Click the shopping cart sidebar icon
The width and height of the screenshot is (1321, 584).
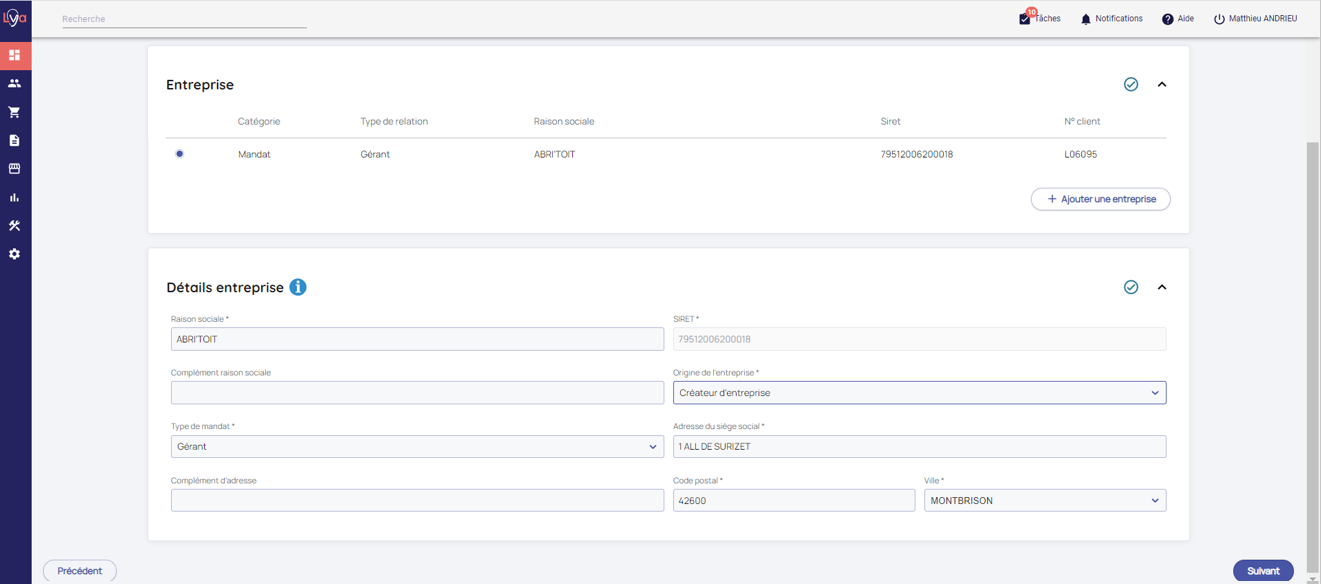coord(14,112)
